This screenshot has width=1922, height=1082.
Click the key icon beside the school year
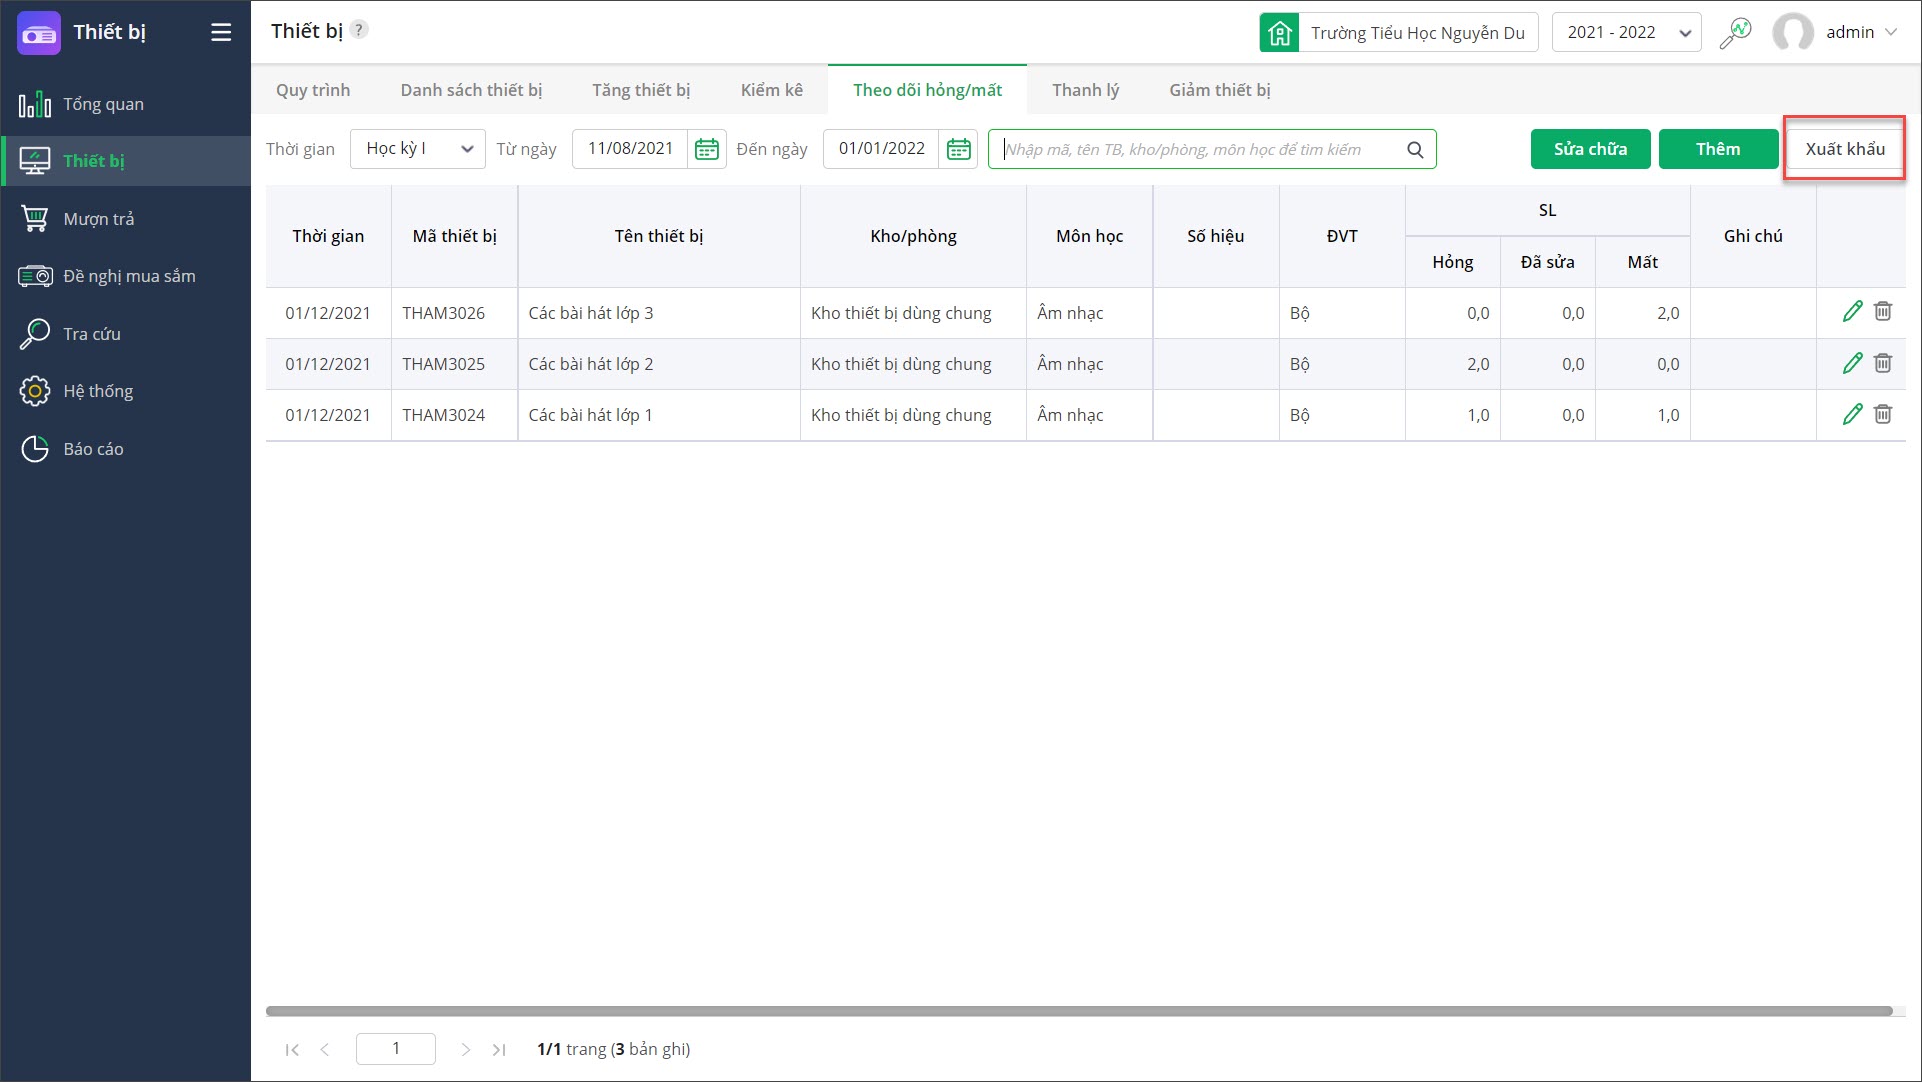pyautogui.click(x=1735, y=32)
